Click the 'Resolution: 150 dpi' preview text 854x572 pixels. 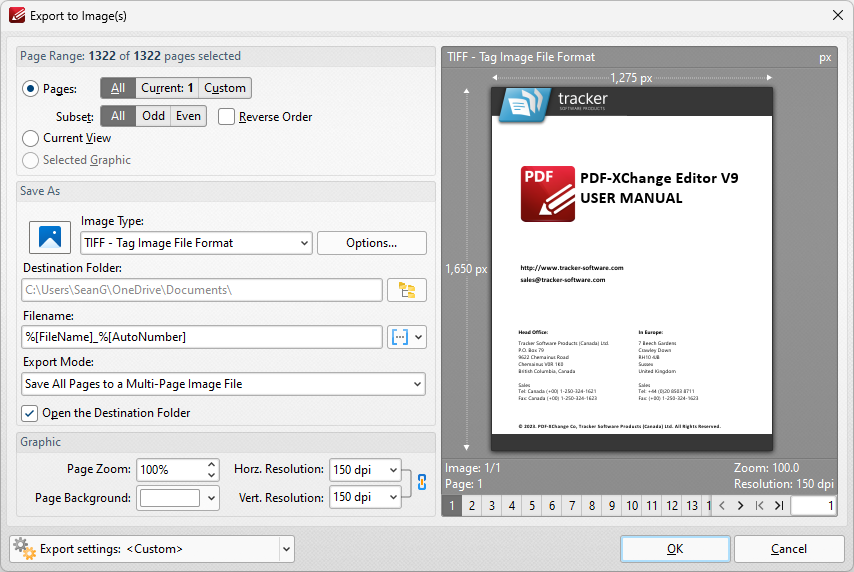coord(784,484)
